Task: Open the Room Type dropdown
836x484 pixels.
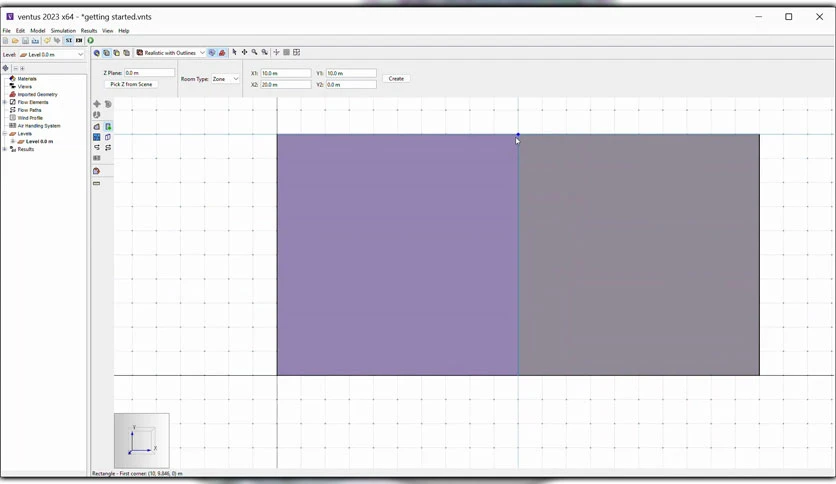Action: click(225, 79)
